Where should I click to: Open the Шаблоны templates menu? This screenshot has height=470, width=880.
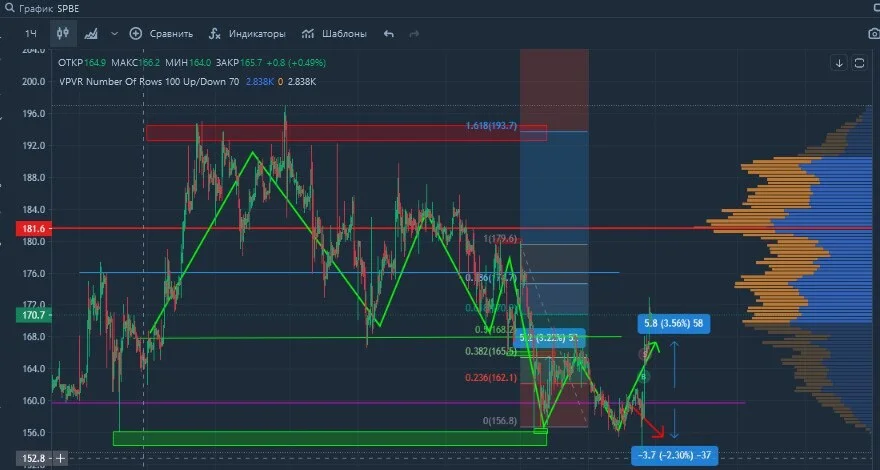pyautogui.click(x=334, y=34)
